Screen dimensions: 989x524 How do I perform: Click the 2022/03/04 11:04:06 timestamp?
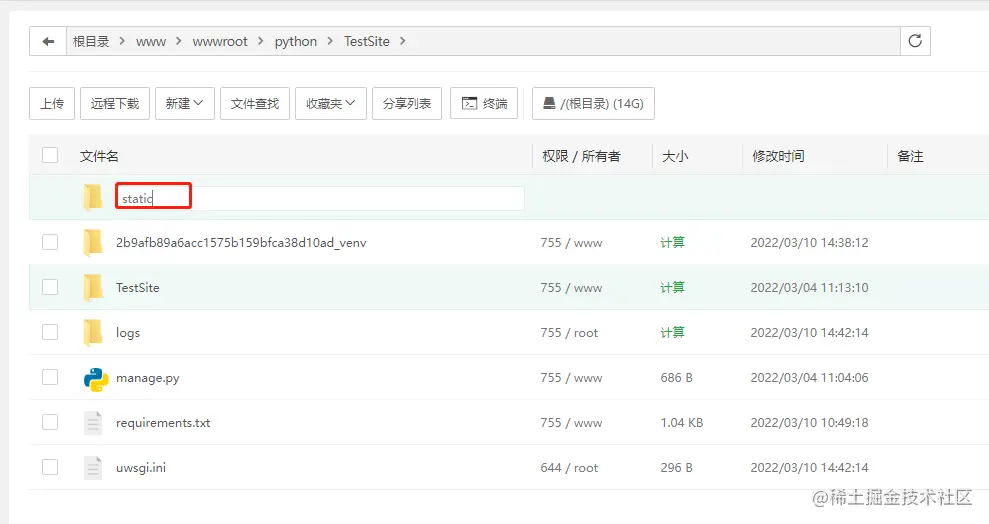tap(809, 378)
